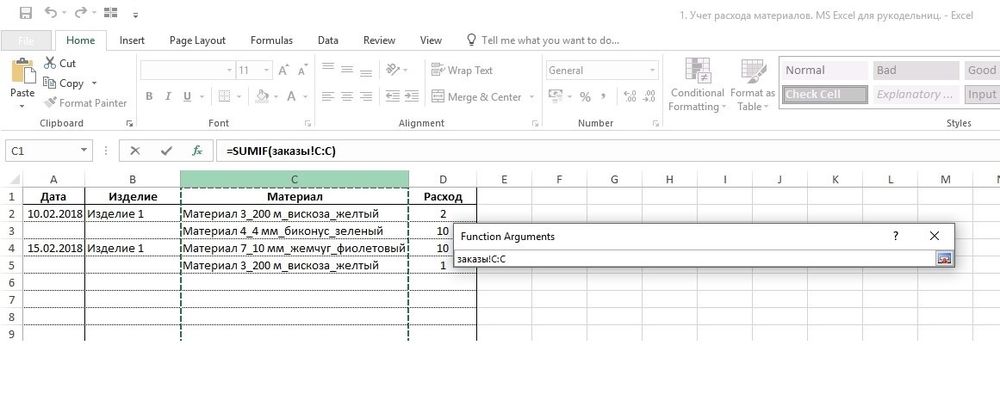Confirm the formula with the checkmark icon
This screenshot has height=413, width=1000.
(166, 151)
